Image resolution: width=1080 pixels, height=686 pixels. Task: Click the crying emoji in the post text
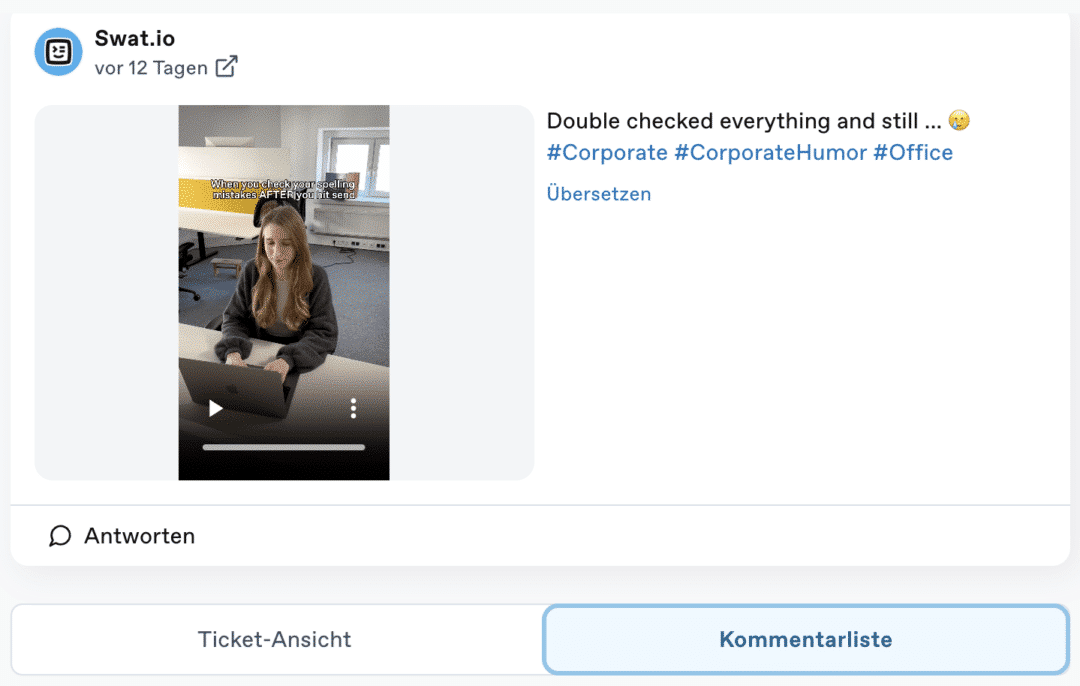click(959, 122)
